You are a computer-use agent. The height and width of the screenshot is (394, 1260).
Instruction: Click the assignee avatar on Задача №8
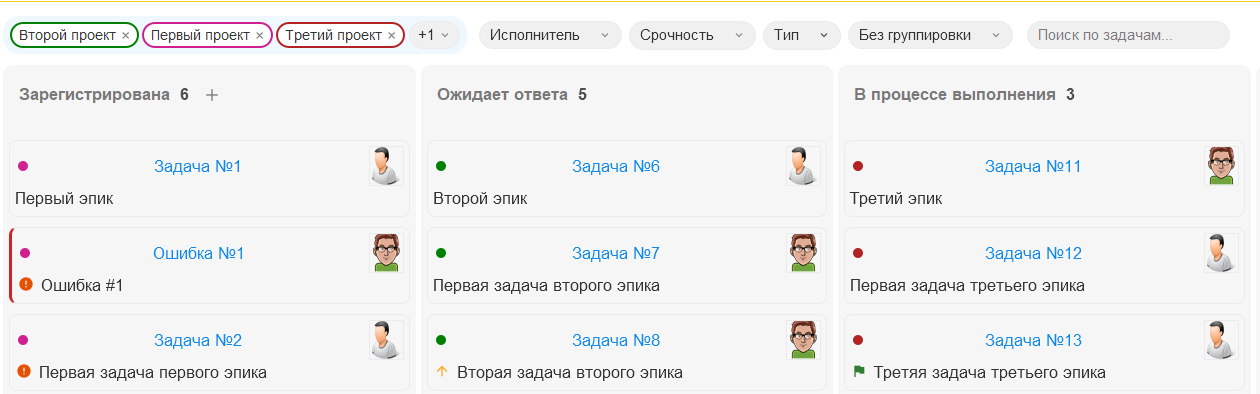coord(803,340)
